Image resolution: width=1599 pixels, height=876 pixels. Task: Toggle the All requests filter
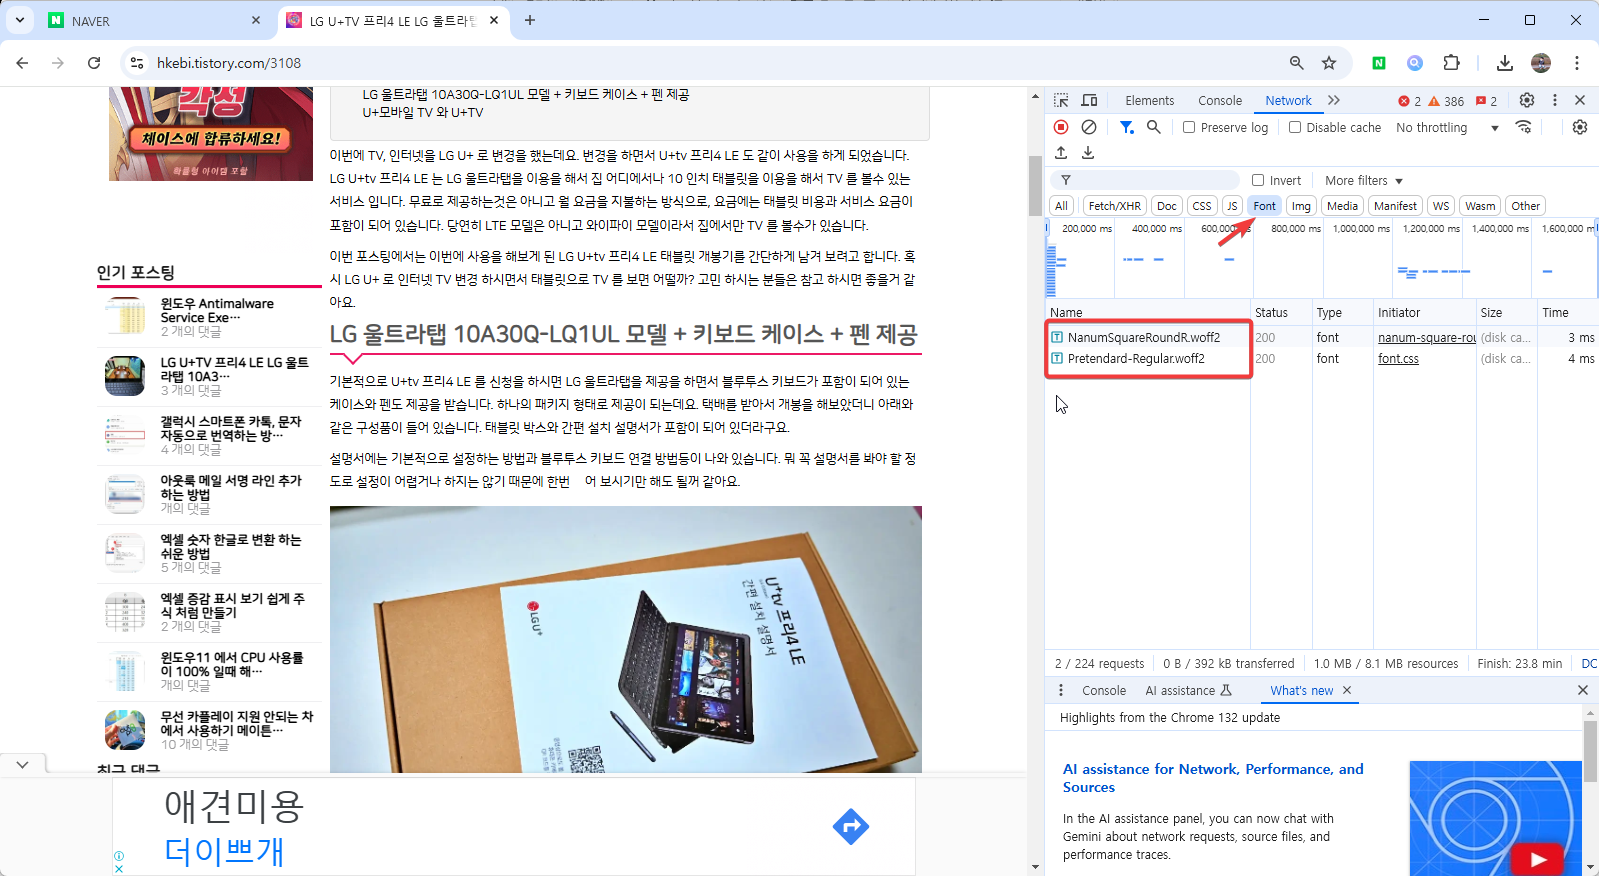point(1061,206)
